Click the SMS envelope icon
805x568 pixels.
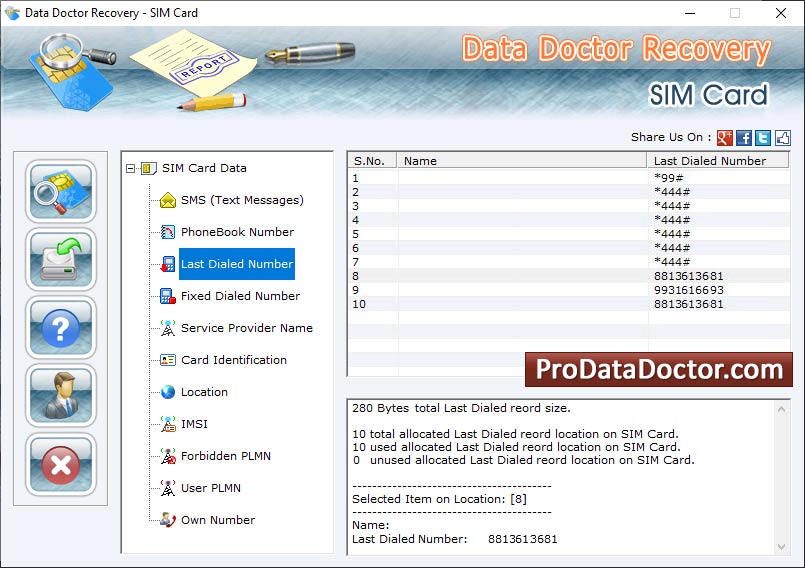point(168,200)
